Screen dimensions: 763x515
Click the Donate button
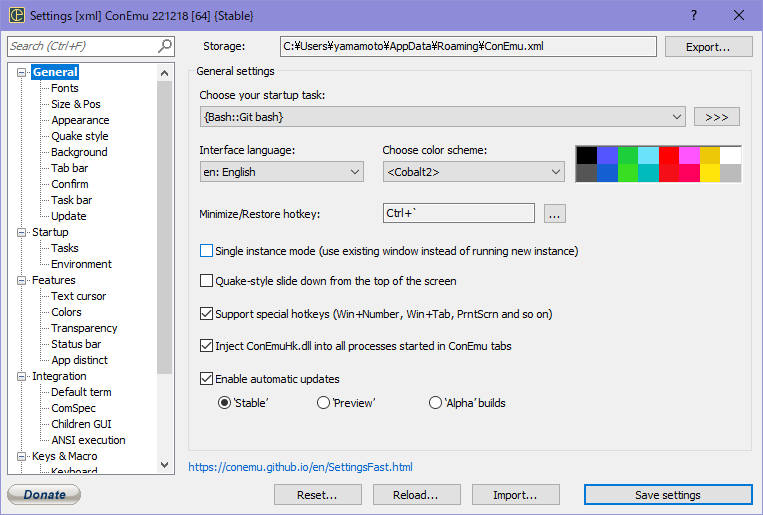(44, 495)
